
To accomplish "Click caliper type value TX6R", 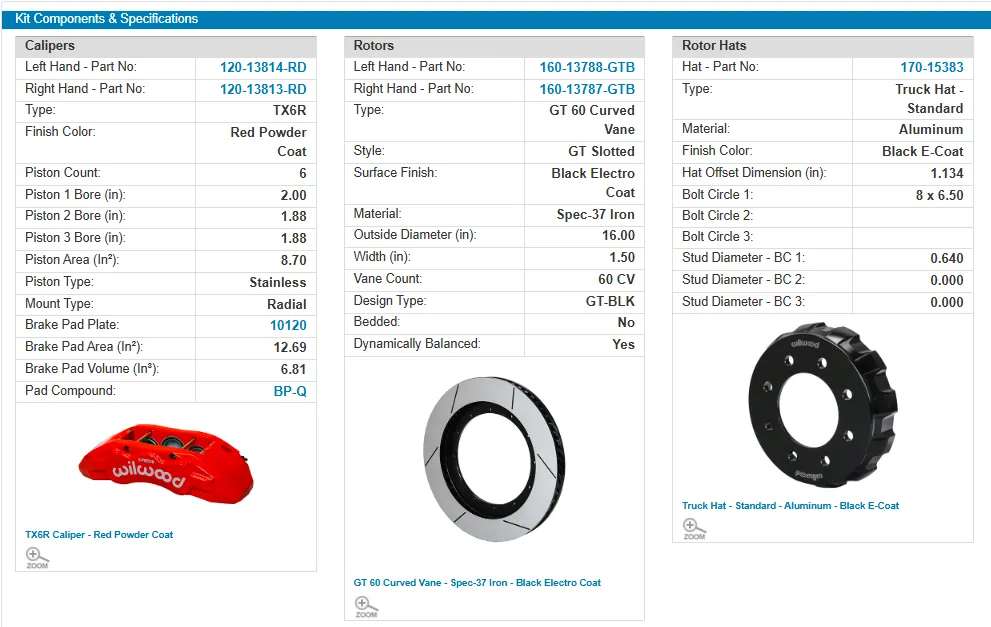I will (289, 111).
